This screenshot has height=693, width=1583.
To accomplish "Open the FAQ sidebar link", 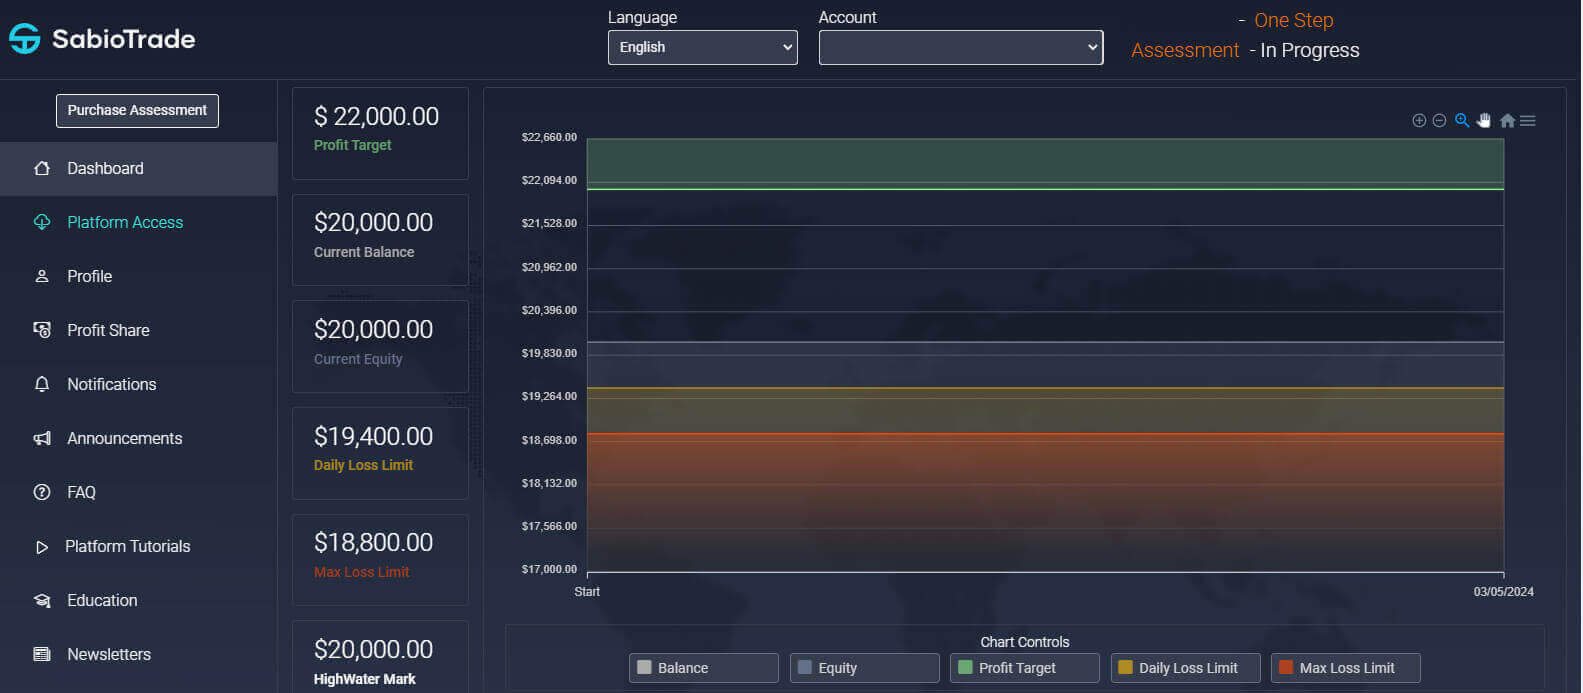I will pos(81,493).
